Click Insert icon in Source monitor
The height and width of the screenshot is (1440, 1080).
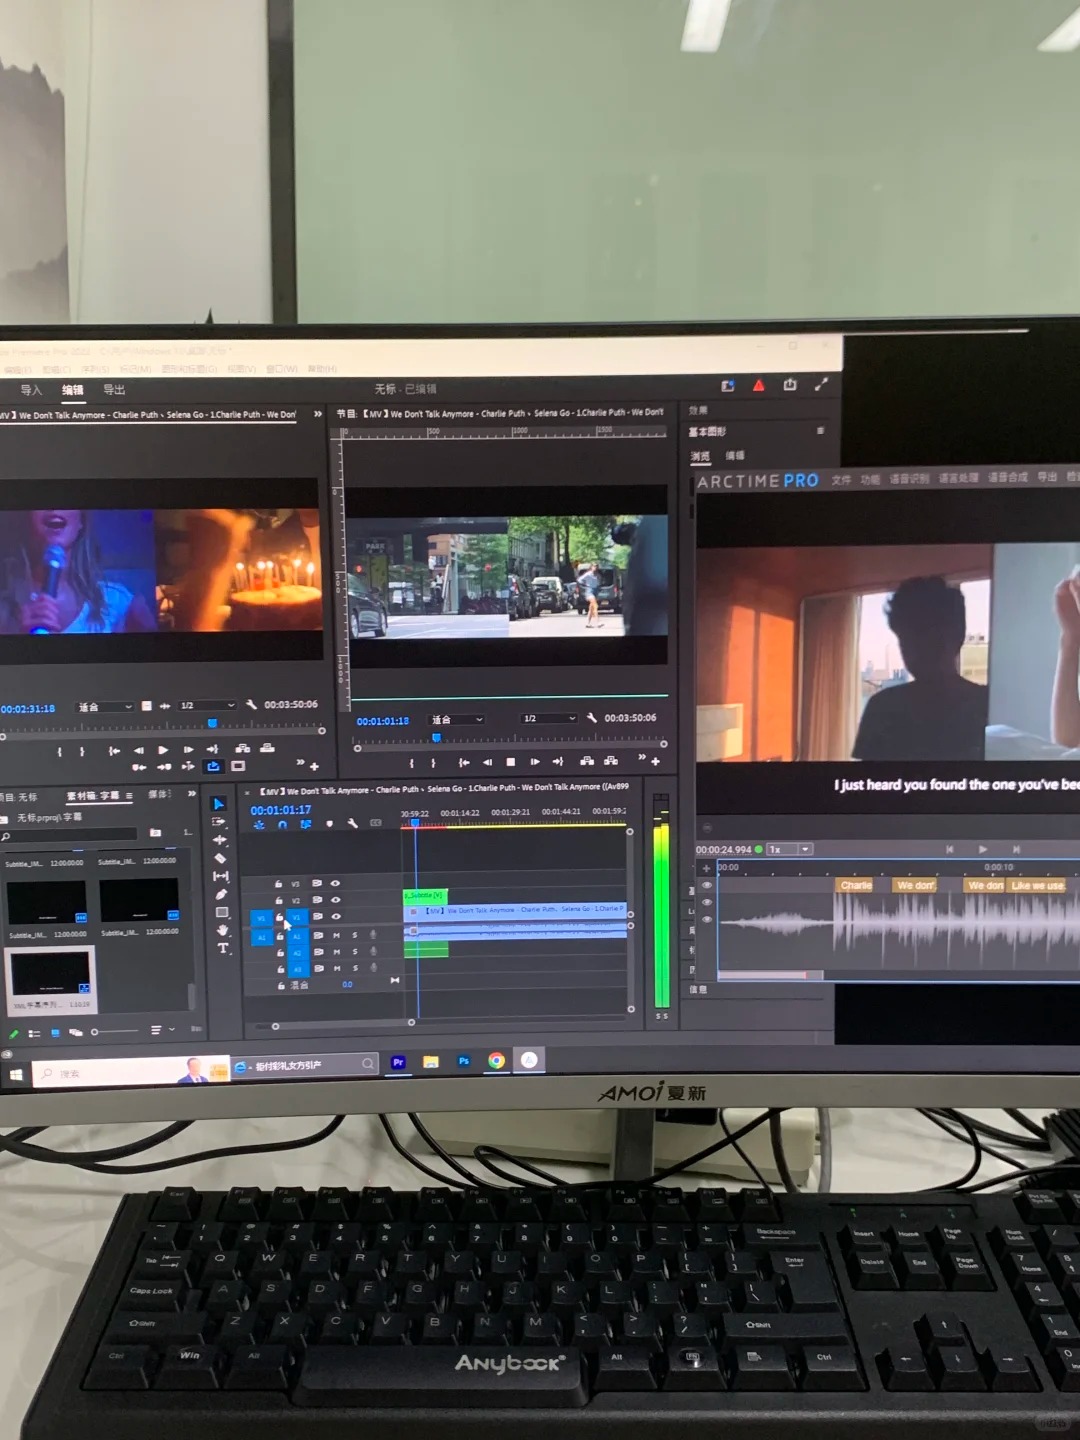242,748
